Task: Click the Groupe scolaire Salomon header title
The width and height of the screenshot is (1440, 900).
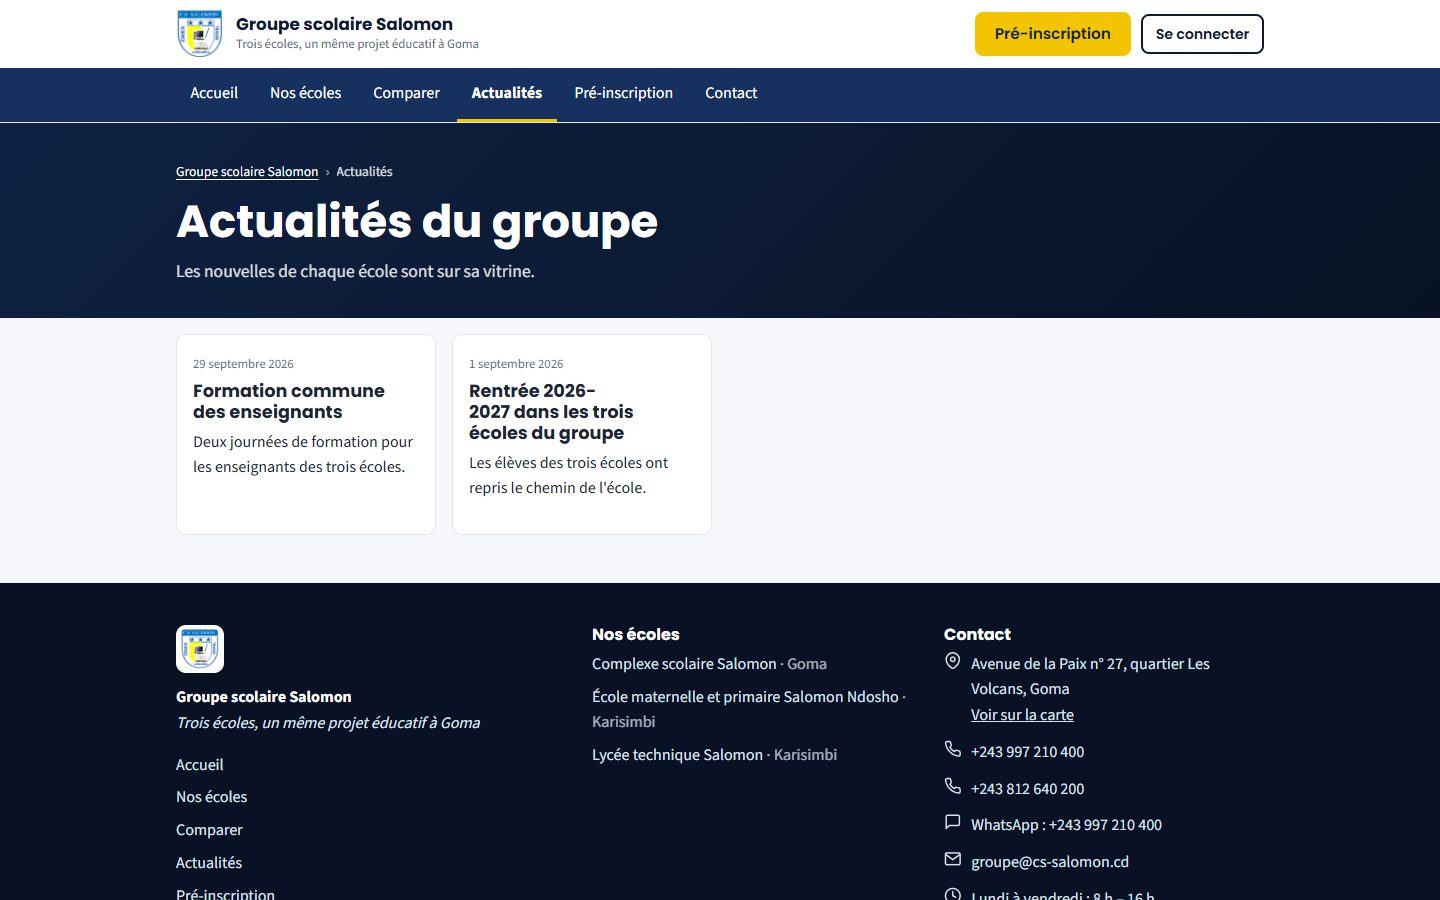Action: pyautogui.click(x=344, y=24)
